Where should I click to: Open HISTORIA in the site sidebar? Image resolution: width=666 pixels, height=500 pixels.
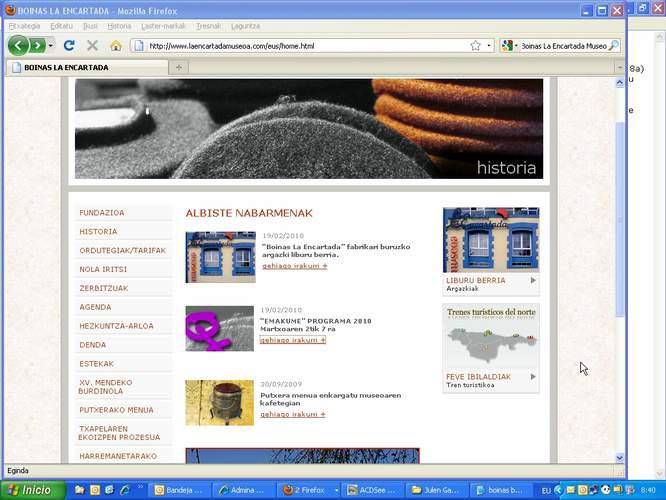tap(98, 232)
